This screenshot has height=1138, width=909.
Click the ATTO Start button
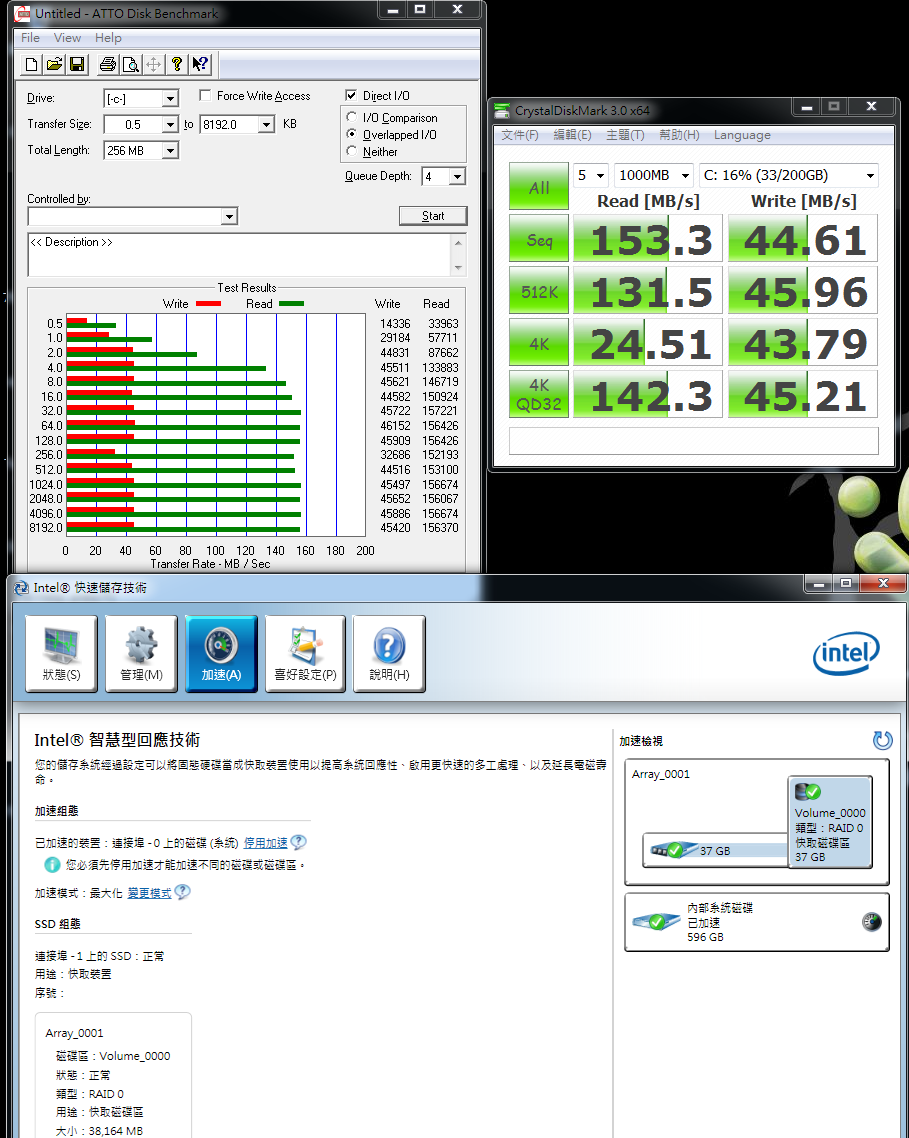pos(433,216)
